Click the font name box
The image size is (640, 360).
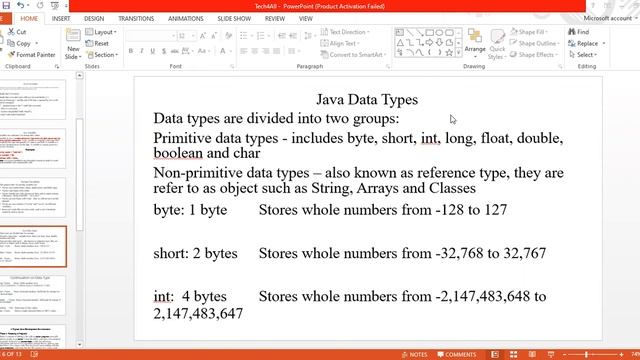[150, 36]
